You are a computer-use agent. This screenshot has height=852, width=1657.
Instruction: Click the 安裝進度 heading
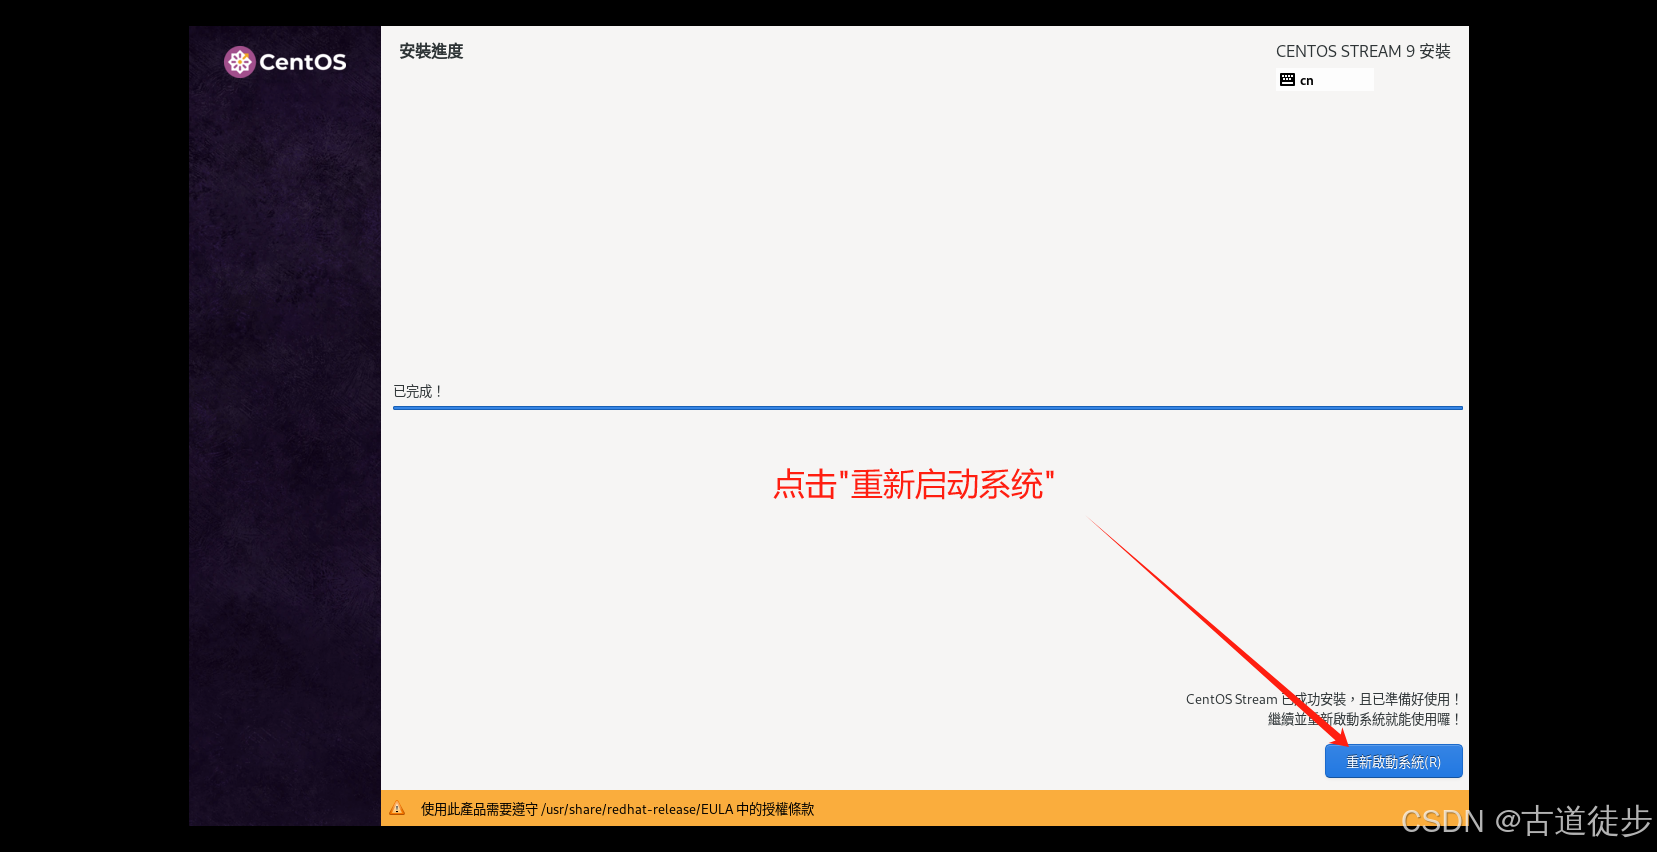tap(431, 51)
